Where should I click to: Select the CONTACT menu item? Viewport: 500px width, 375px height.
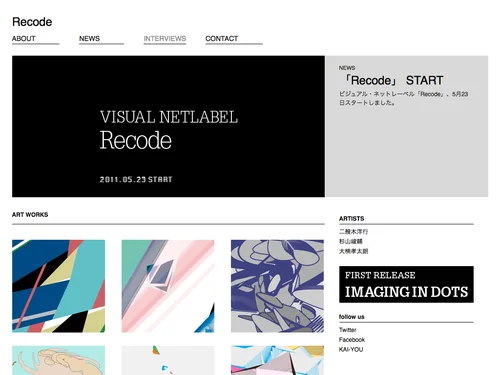coord(222,39)
